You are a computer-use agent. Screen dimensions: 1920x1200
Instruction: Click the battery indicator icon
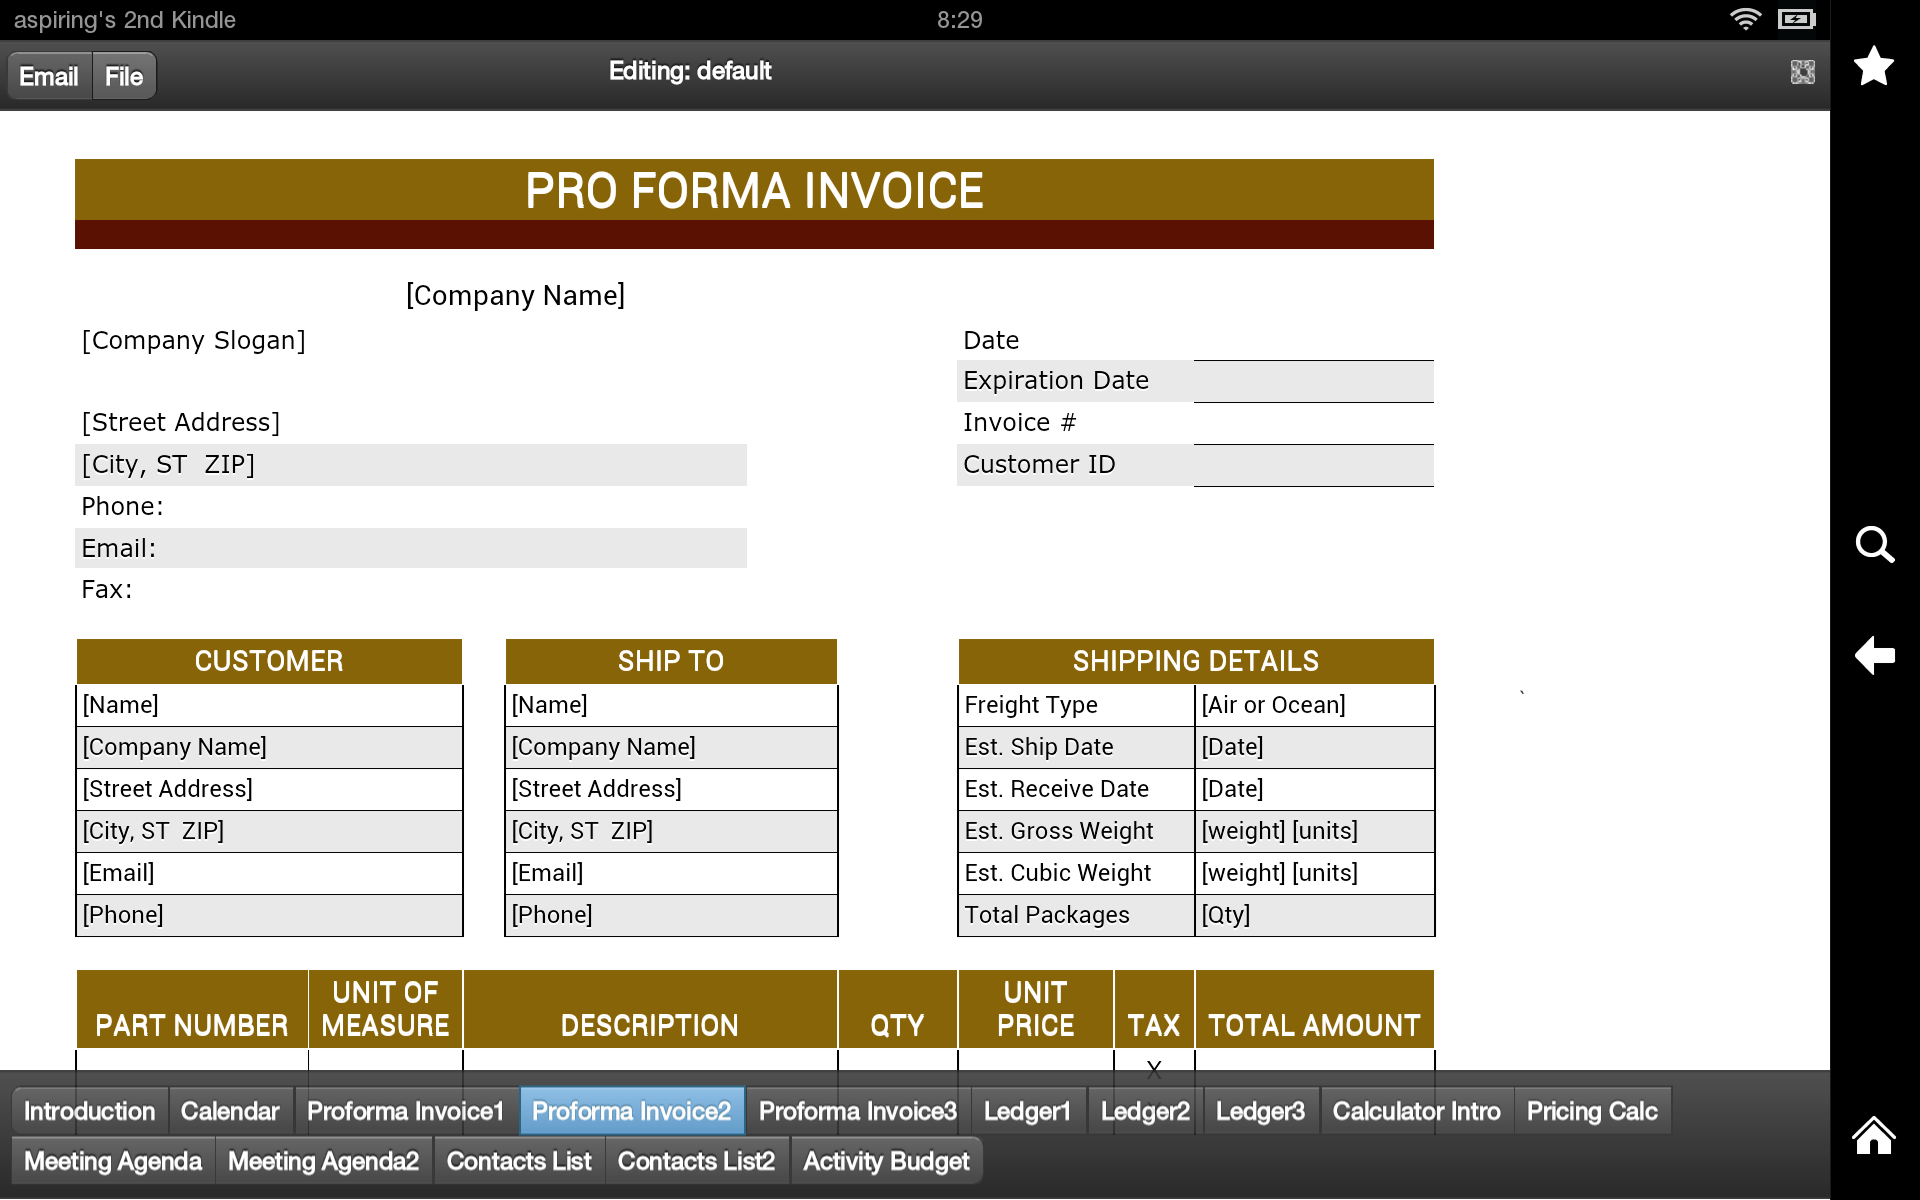click(1795, 18)
